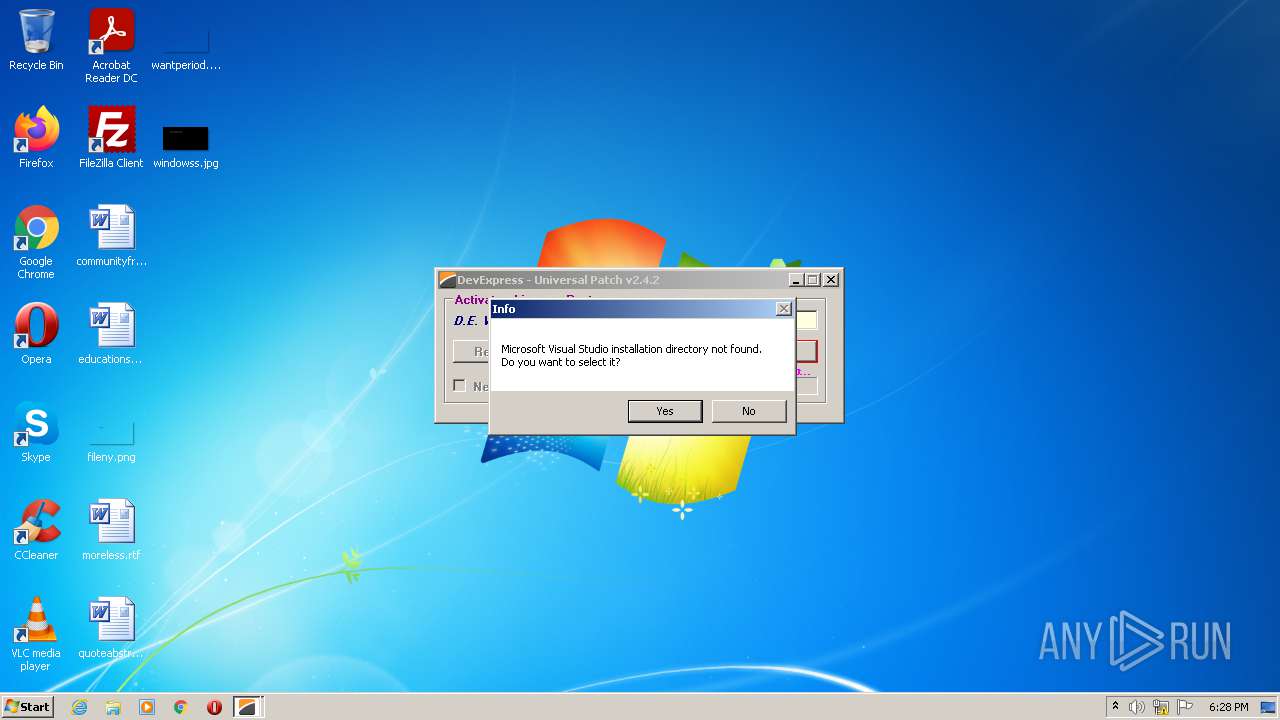Select communityfr document icon

[111, 236]
